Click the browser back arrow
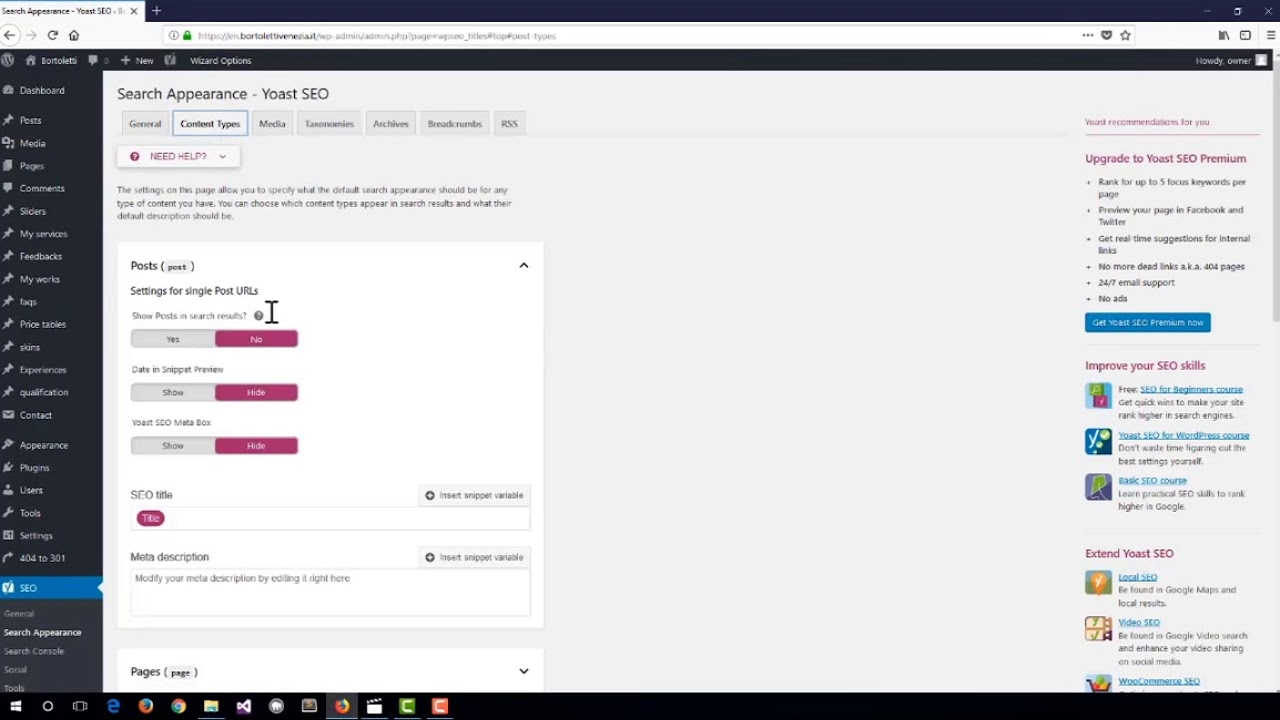This screenshot has width=1280, height=720. [x=9, y=35]
